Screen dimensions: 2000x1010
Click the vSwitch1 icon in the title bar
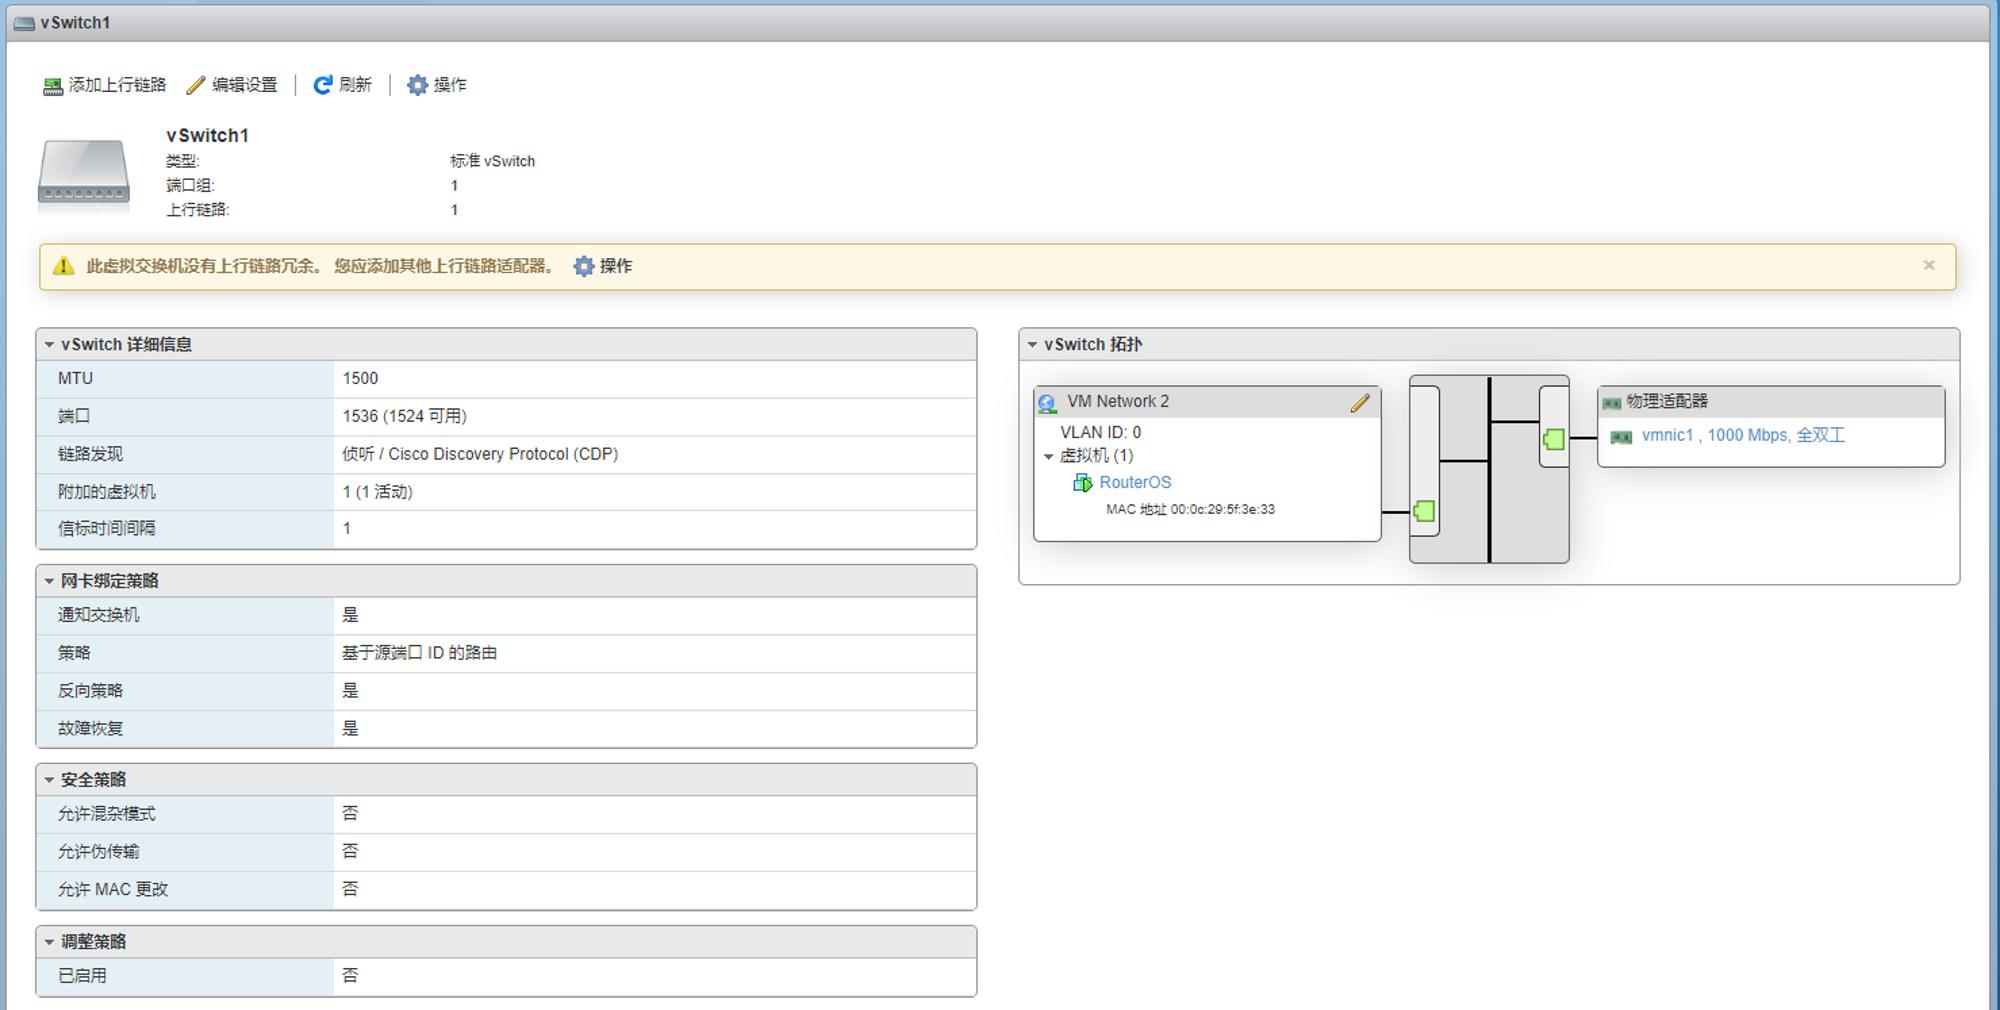coord(24,23)
